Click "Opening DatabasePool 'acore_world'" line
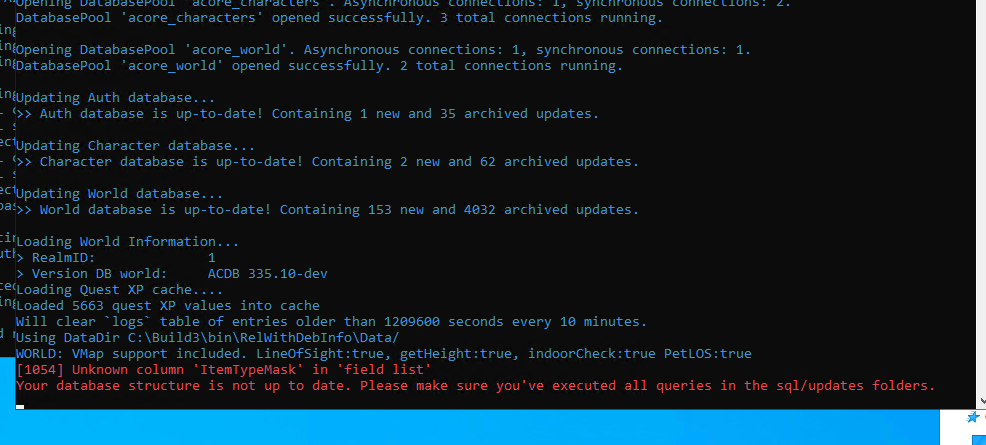986x445 pixels. [x=384, y=50]
